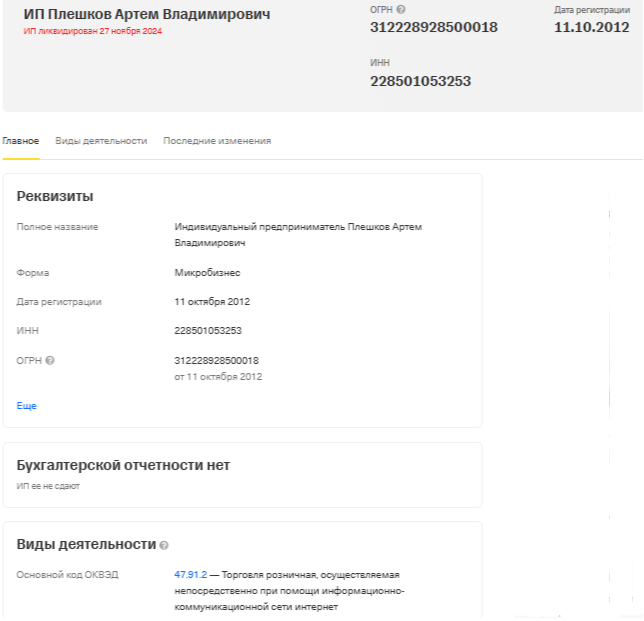Show OGRN tooltip in Реквизиты section
The image size is (644, 621).
point(50,361)
